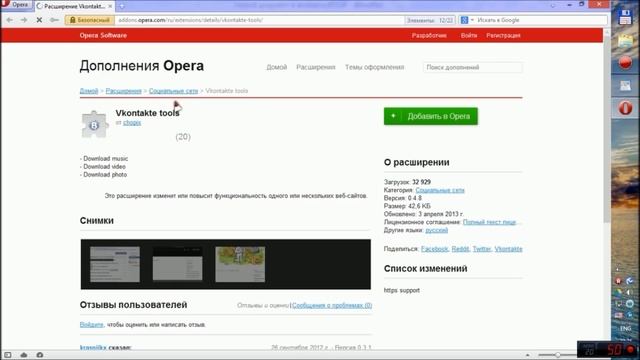The width and height of the screenshot is (640, 360).
Task: Share the extension on Twitter
Action: click(482, 249)
